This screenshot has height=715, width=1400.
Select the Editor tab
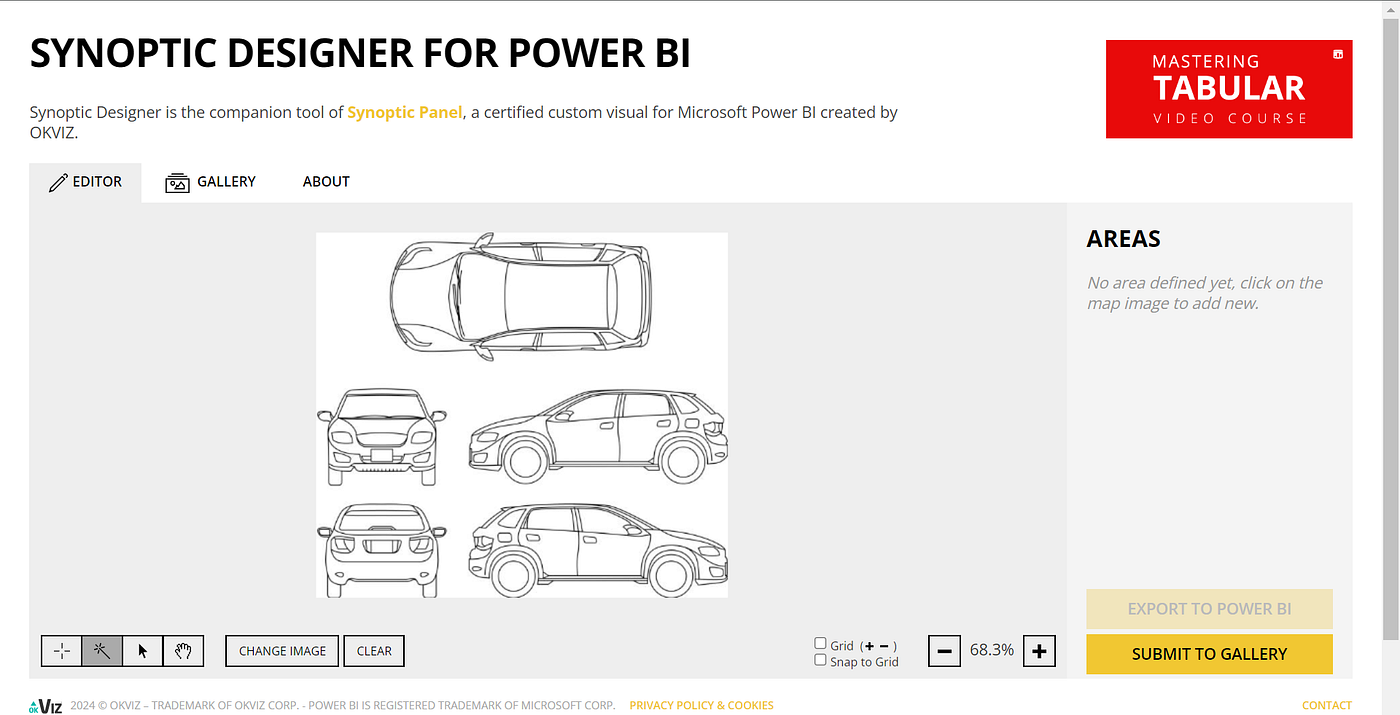point(86,182)
